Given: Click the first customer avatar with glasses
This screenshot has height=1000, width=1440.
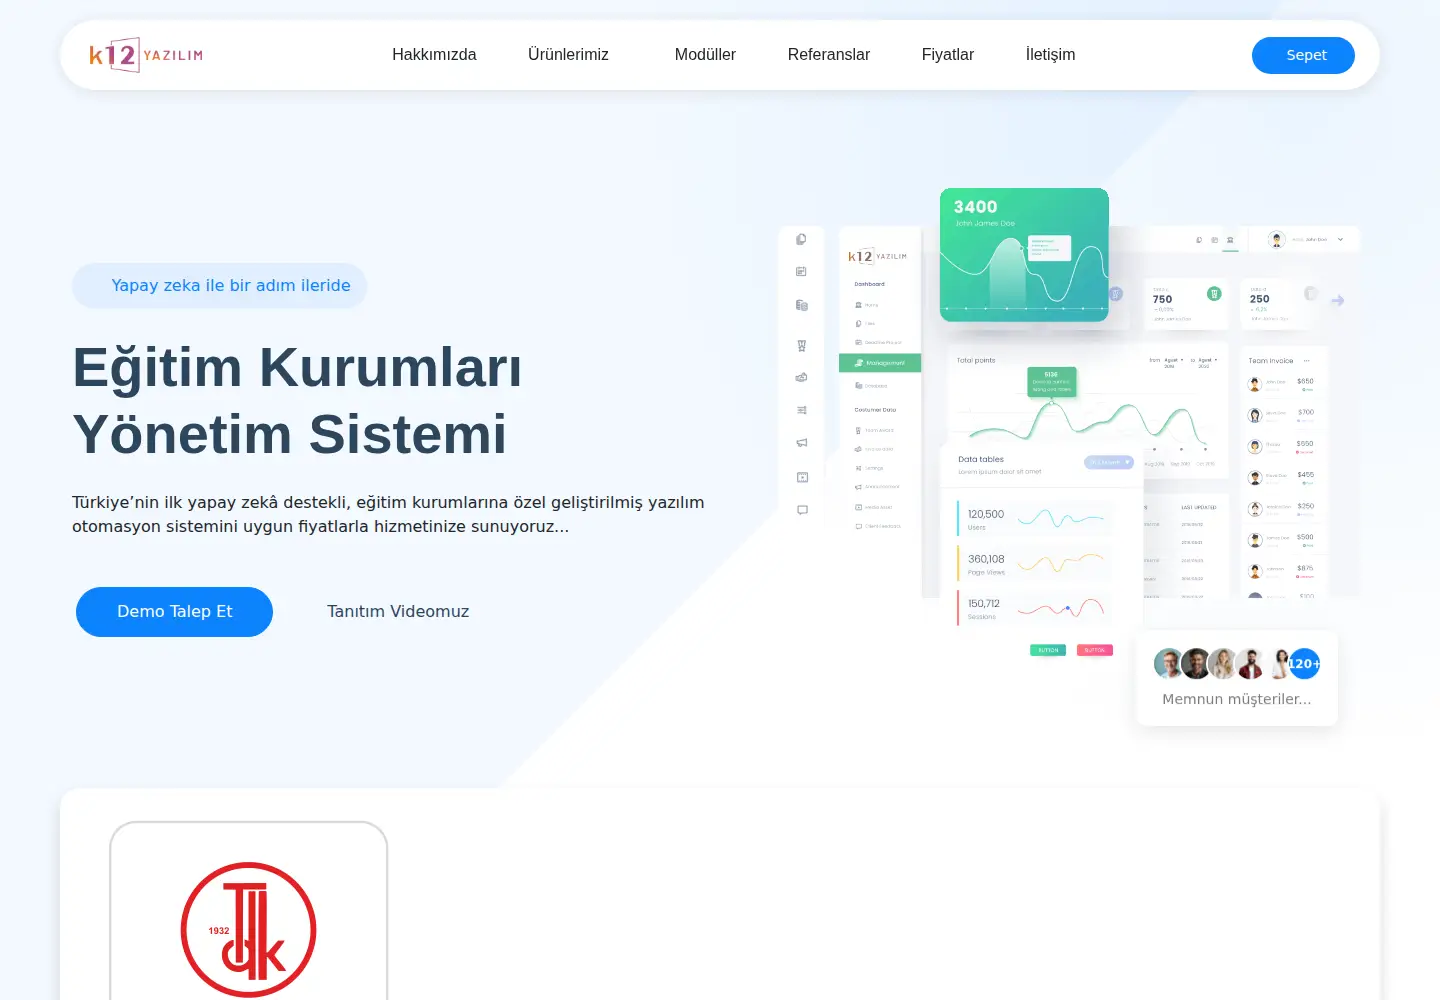Looking at the screenshot, I should [1168, 664].
